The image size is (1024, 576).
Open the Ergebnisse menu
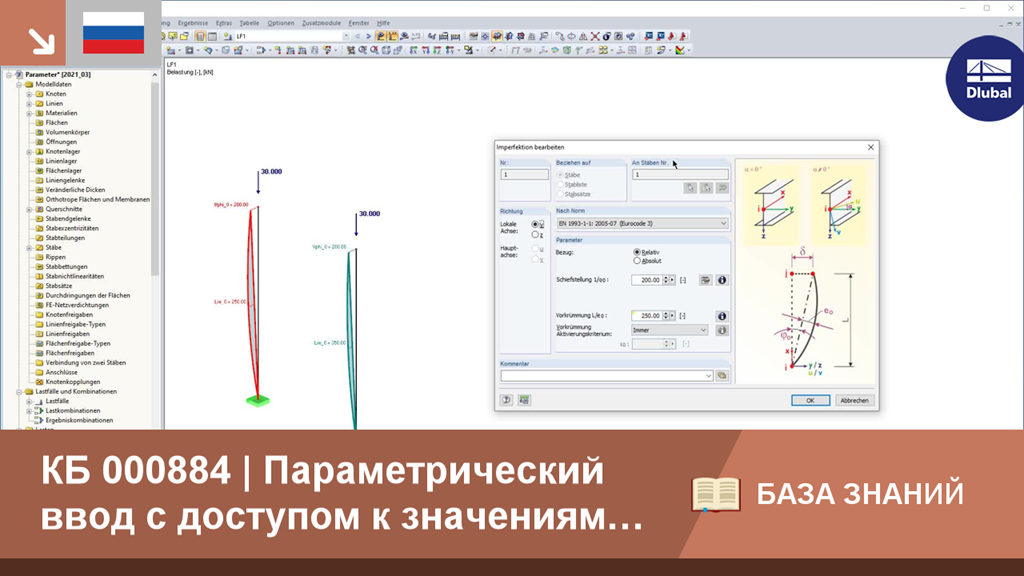point(193,23)
